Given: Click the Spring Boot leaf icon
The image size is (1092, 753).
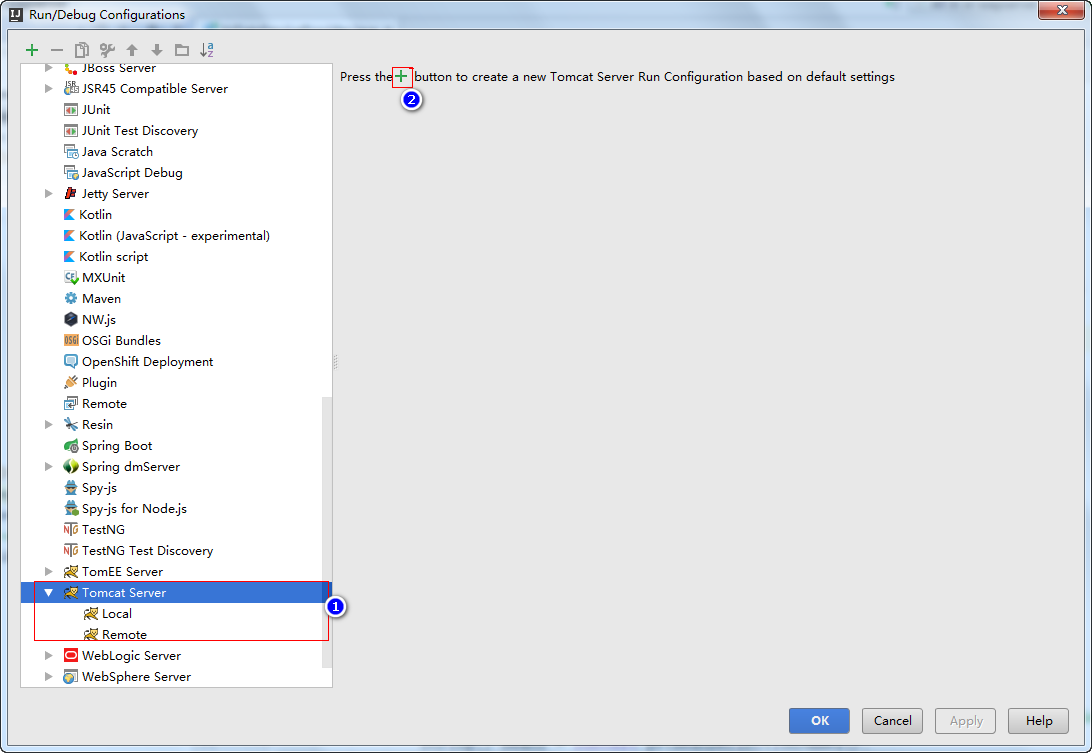Looking at the screenshot, I should 70,446.
